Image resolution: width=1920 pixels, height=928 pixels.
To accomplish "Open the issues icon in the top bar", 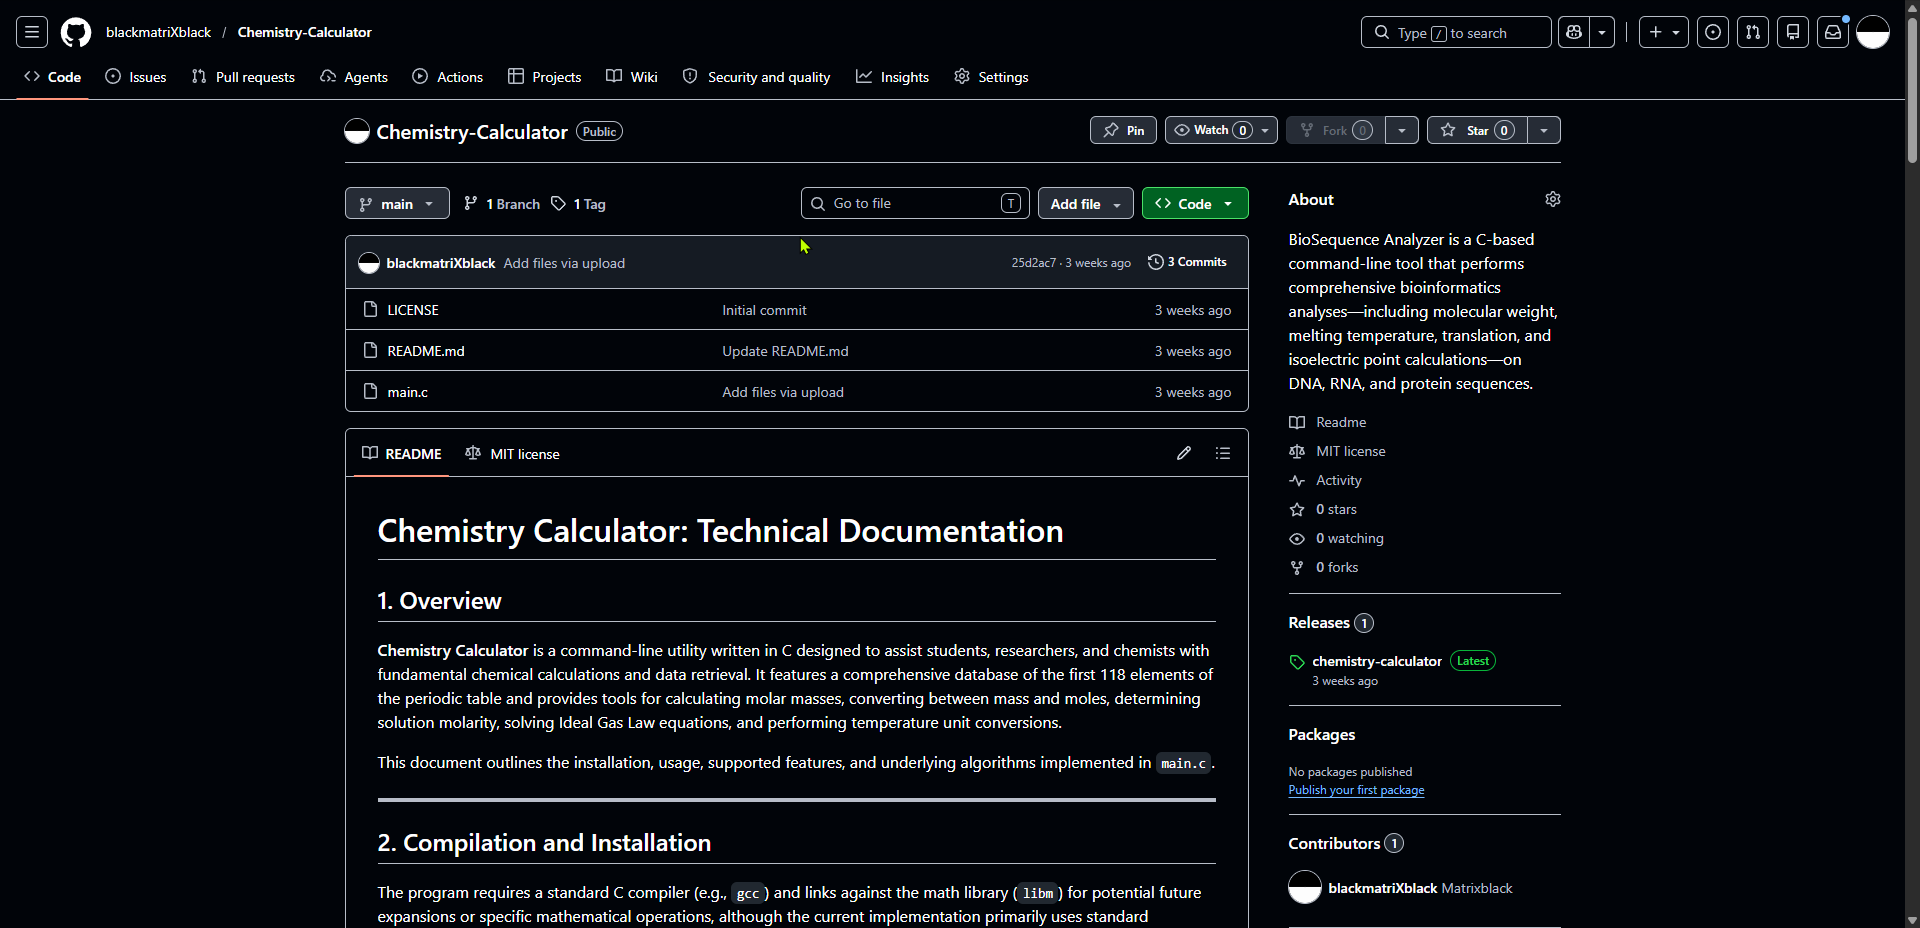I will 1713,32.
